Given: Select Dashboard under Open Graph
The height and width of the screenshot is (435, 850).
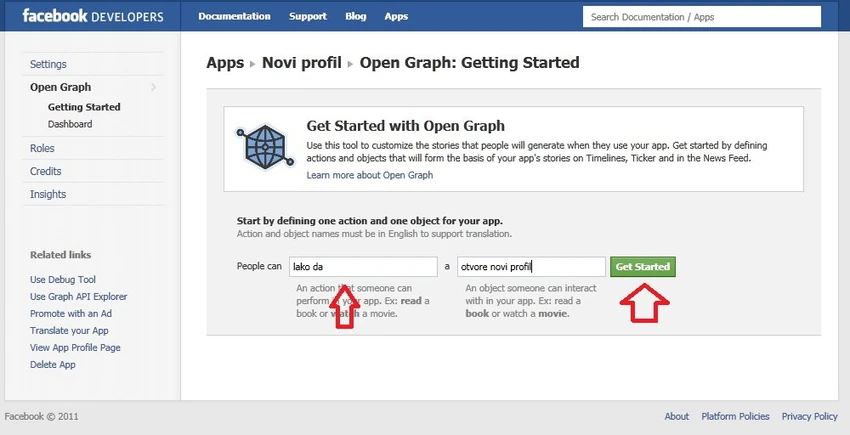Looking at the screenshot, I should (70, 124).
